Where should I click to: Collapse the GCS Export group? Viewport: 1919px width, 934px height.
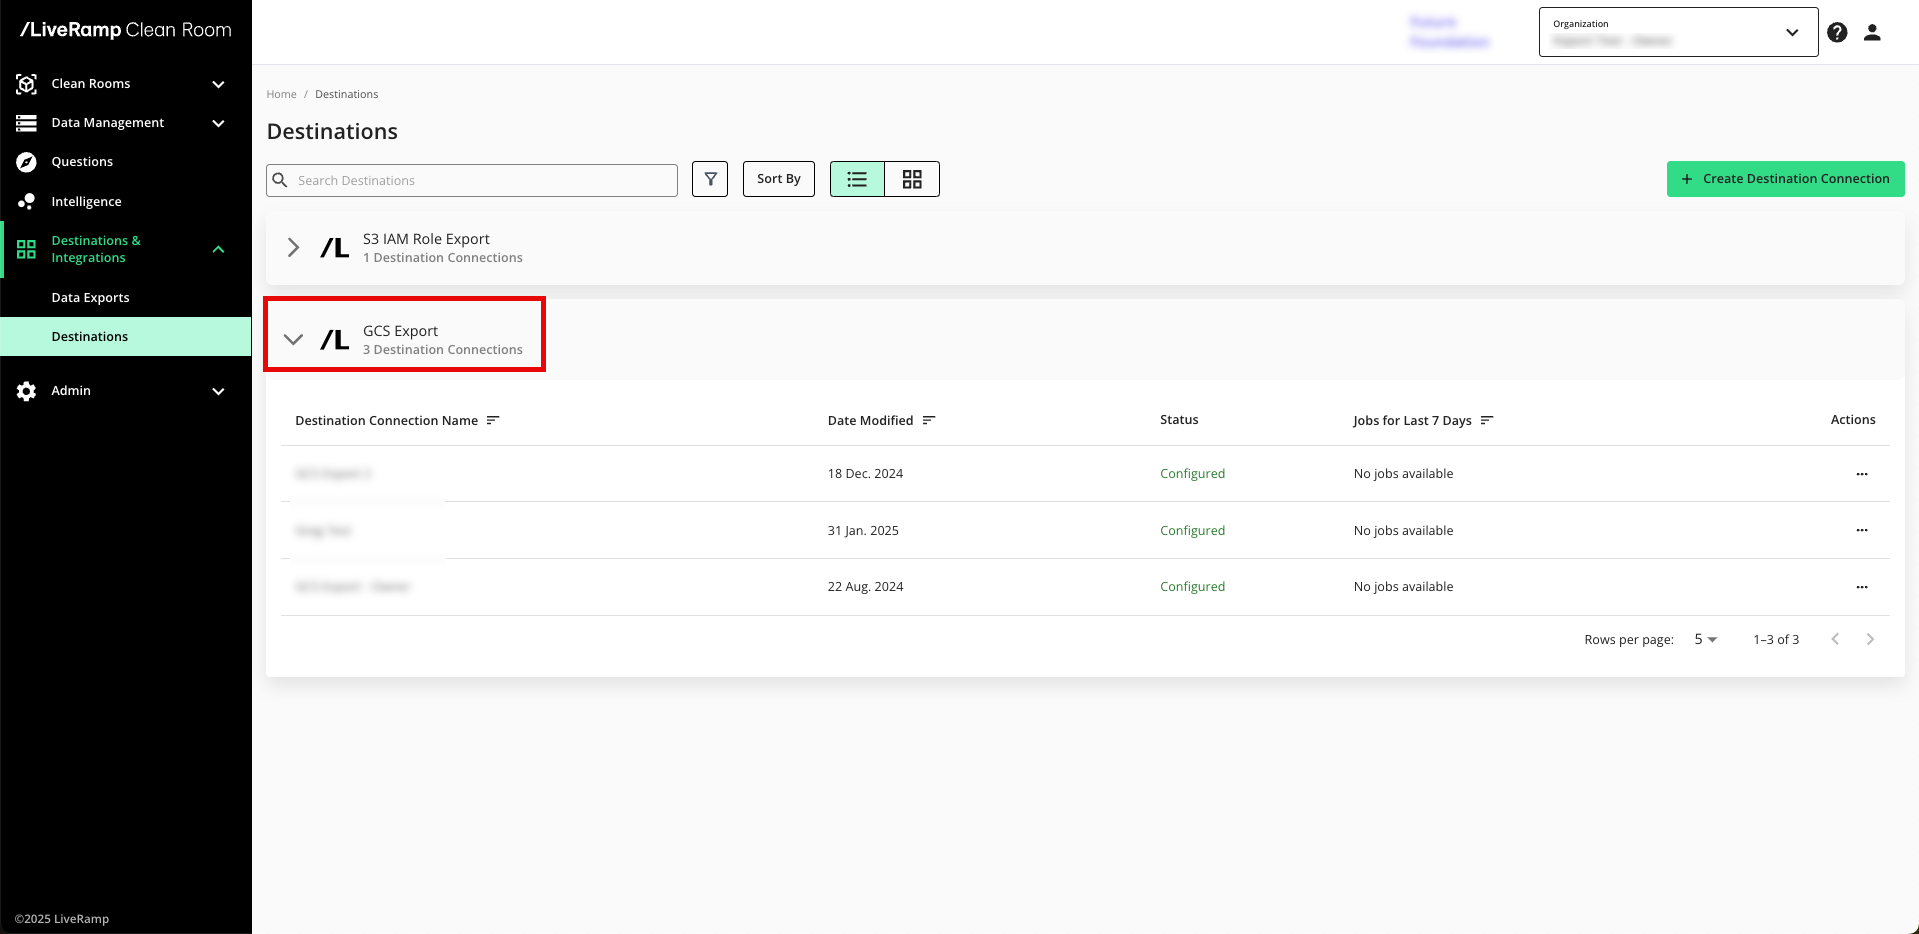[x=293, y=339]
